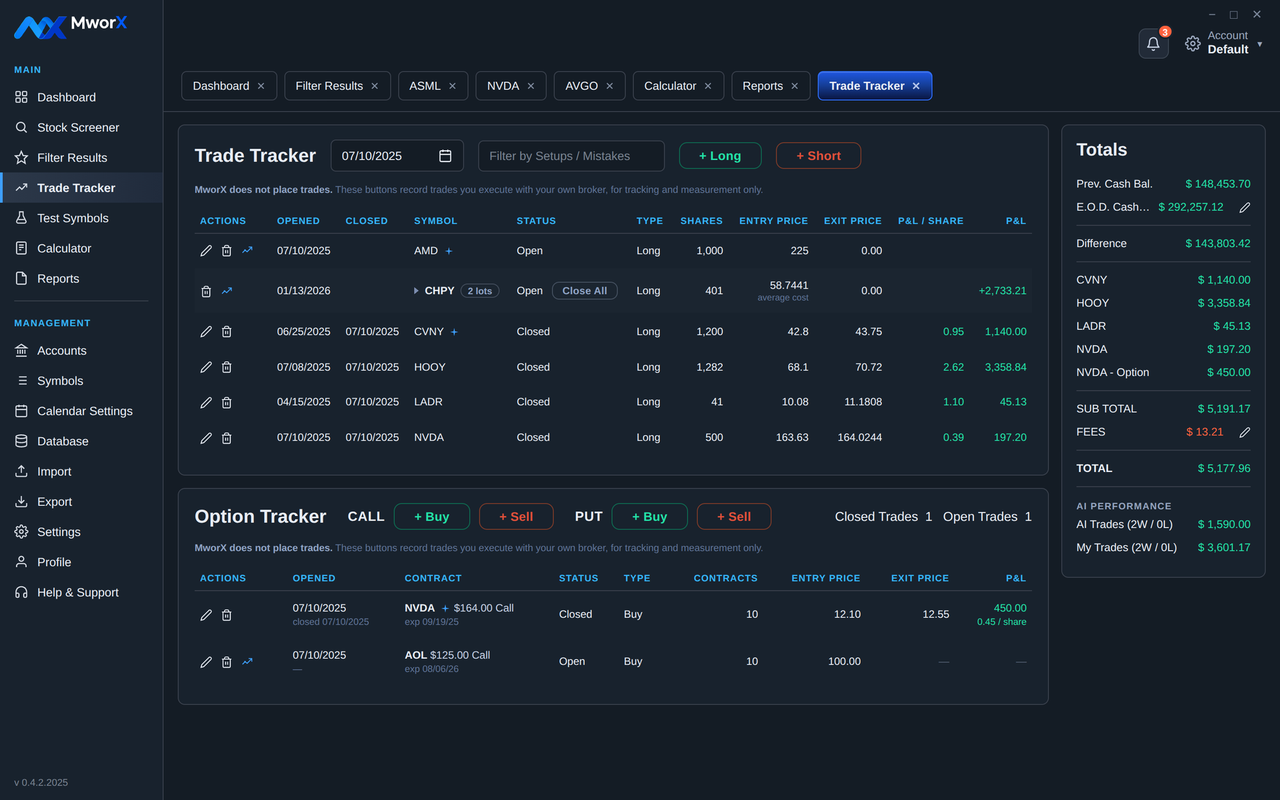Open chart for CHPY trade
Screen dimensions: 1280x800
pyautogui.click(x=227, y=291)
